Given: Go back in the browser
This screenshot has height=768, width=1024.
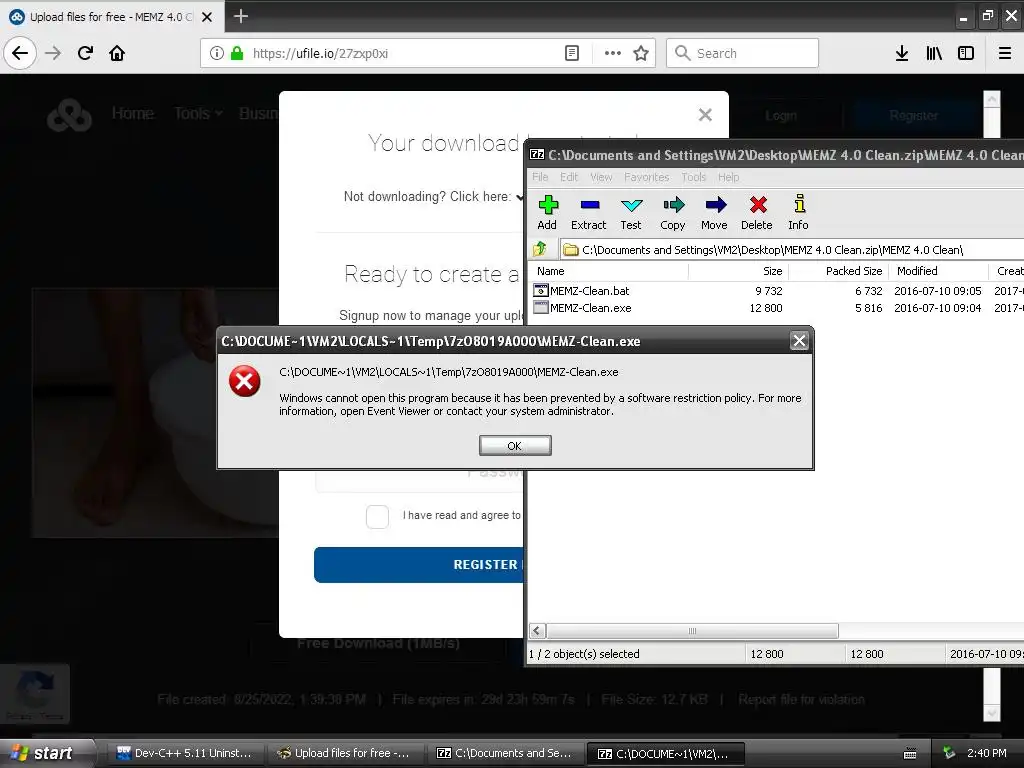Looking at the screenshot, I should tap(20, 53).
